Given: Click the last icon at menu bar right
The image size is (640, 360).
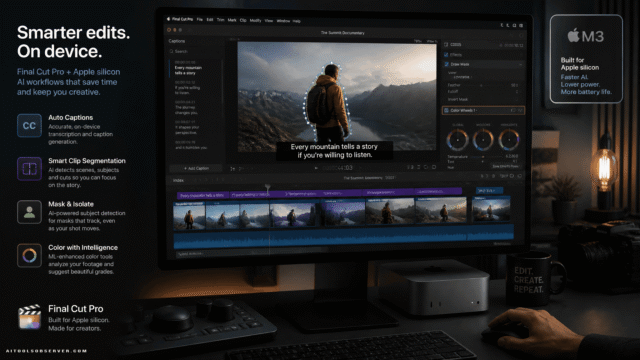Looking at the screenshot, I should tap(521, 26).
